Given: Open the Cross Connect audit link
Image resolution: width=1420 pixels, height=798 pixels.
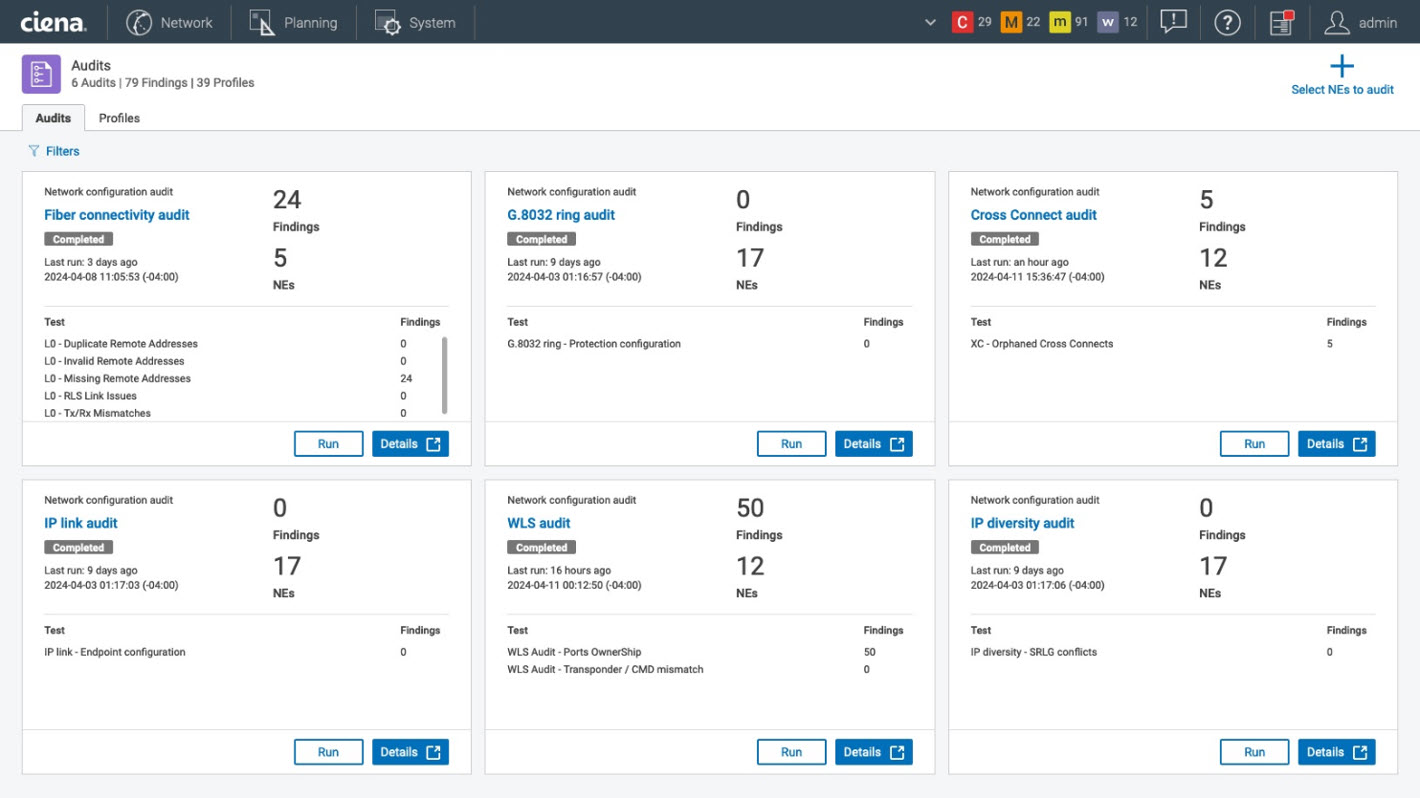Looking at the screenshot, I should click(x=1033, y=215).
